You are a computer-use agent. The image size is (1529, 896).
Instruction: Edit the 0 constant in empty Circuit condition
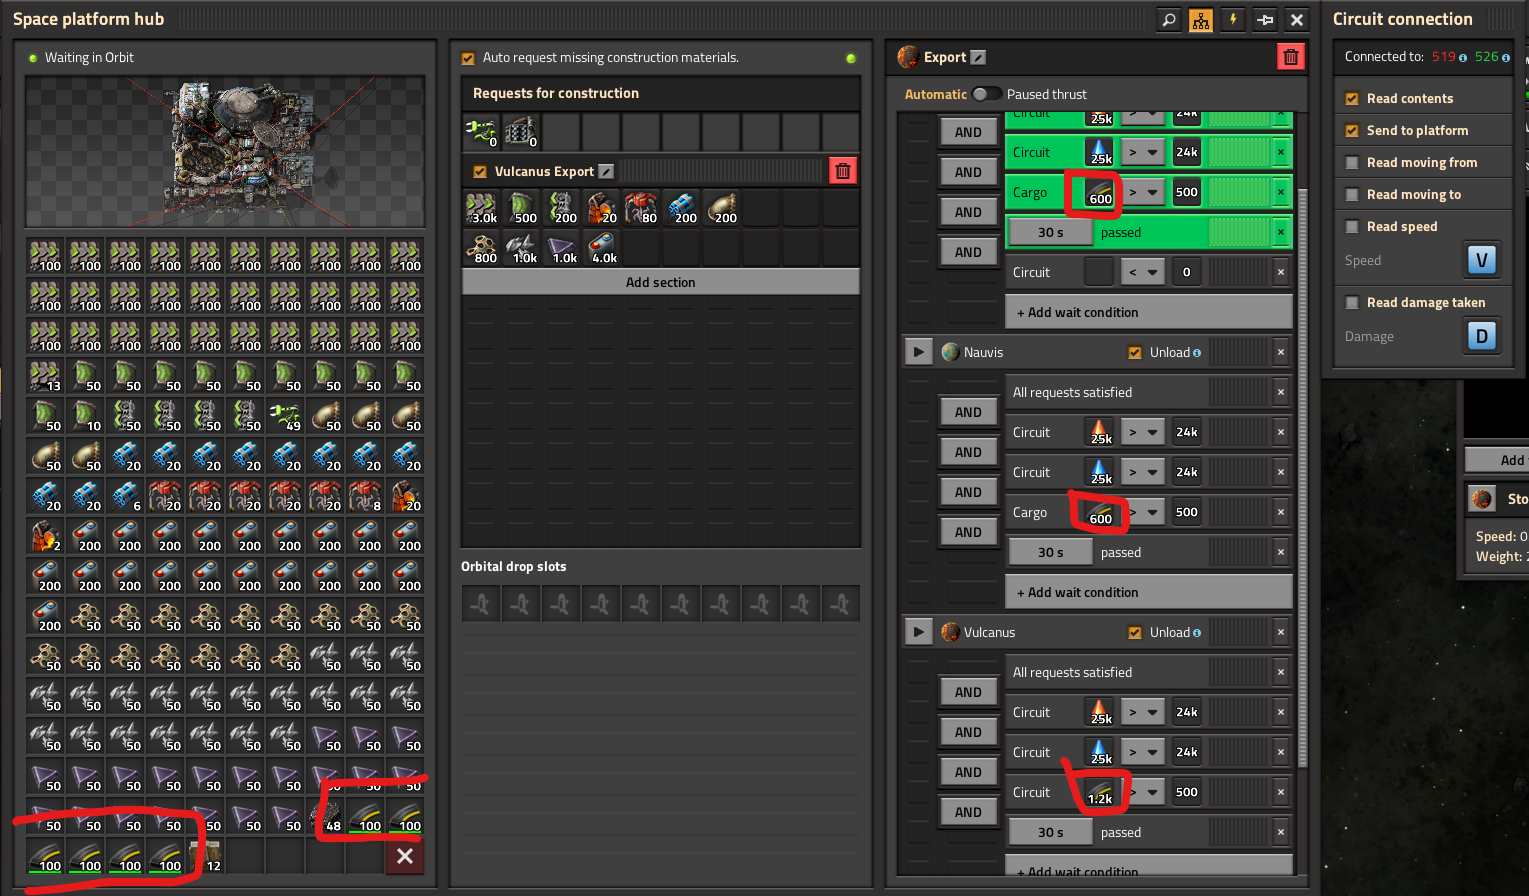click(x=1187, y=272)
